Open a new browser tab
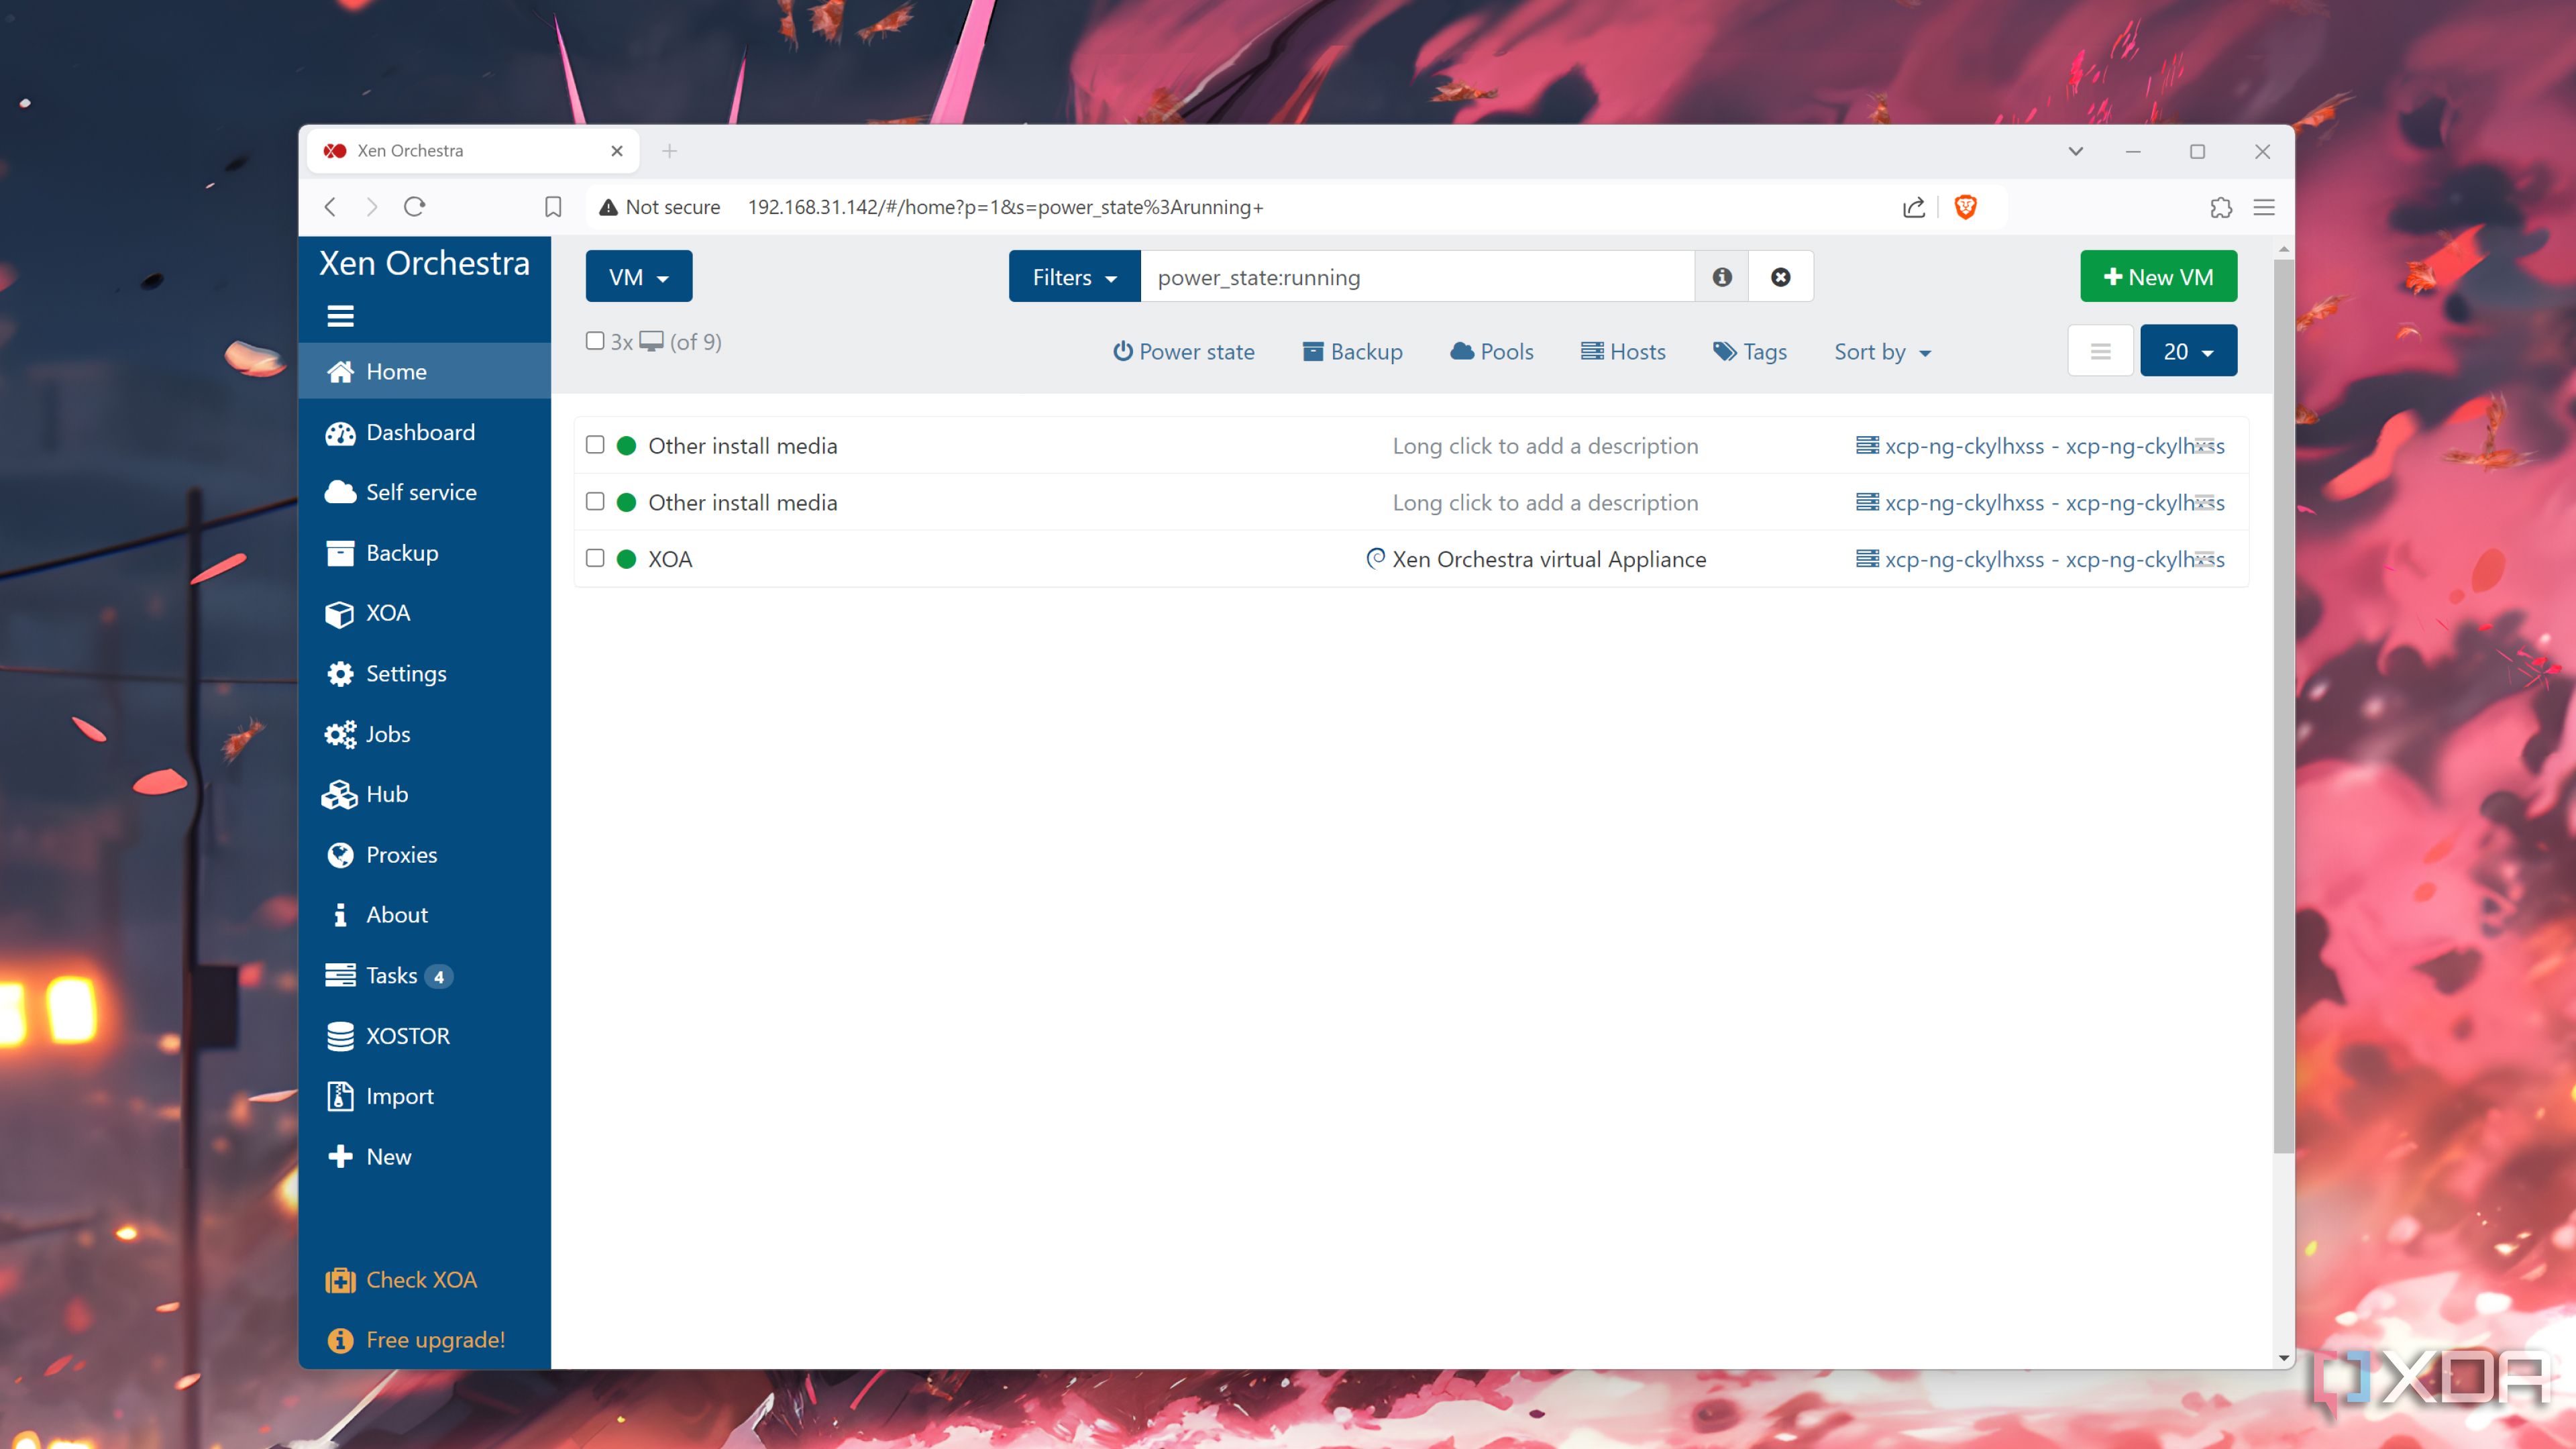 click(x=670, y=151)
